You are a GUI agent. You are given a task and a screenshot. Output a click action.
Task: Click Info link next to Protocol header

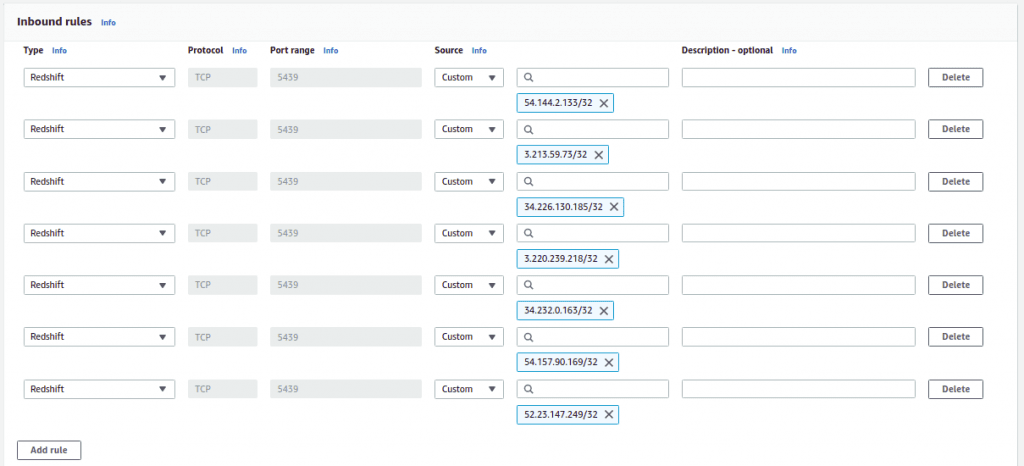coord(239,51)
